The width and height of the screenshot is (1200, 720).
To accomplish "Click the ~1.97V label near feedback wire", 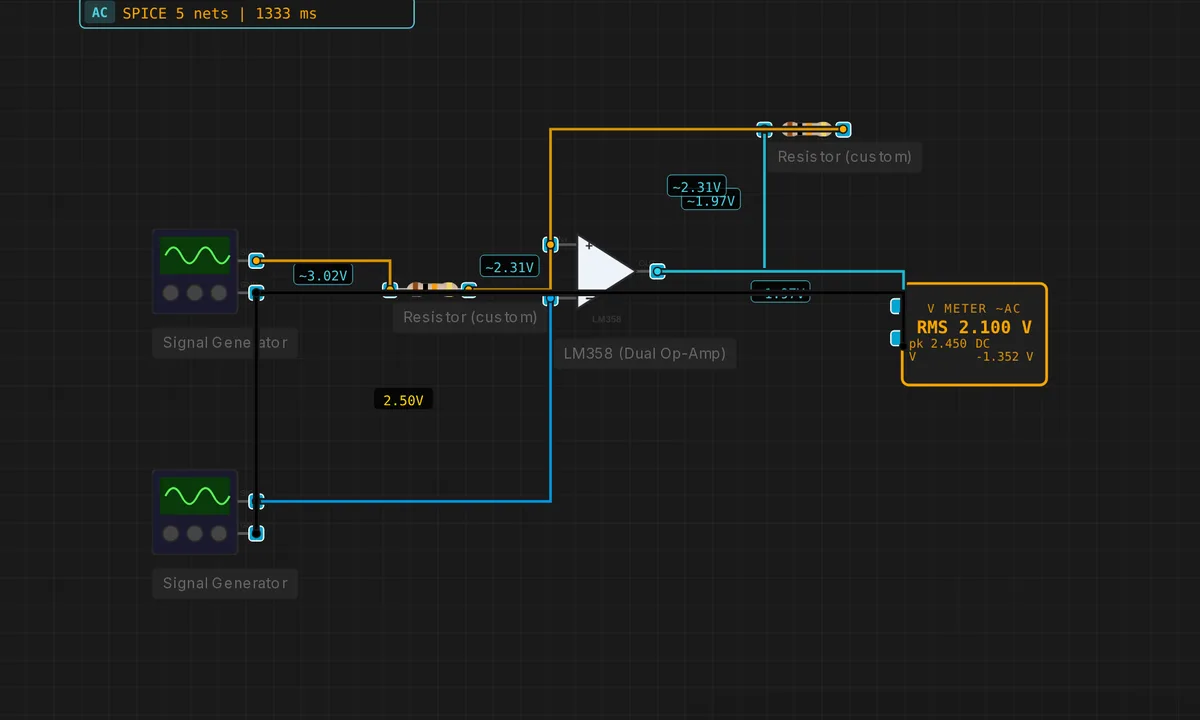I will (711, 201).
